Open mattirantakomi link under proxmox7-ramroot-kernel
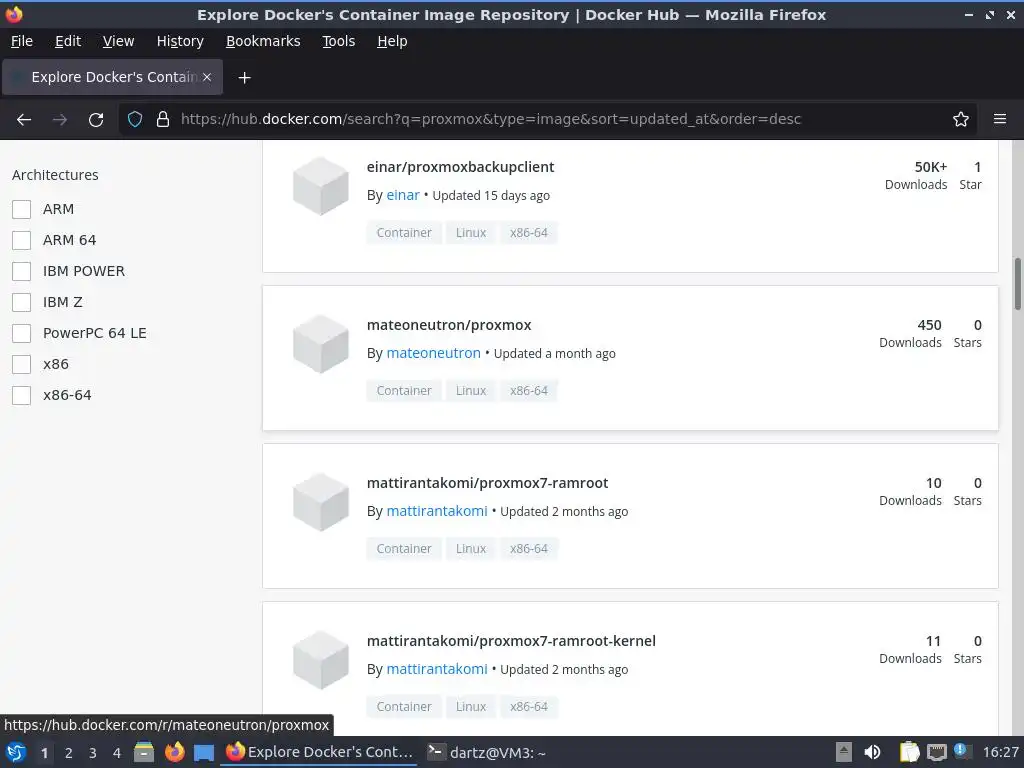This screenshot has height=768, width=1024. point(437,669)
